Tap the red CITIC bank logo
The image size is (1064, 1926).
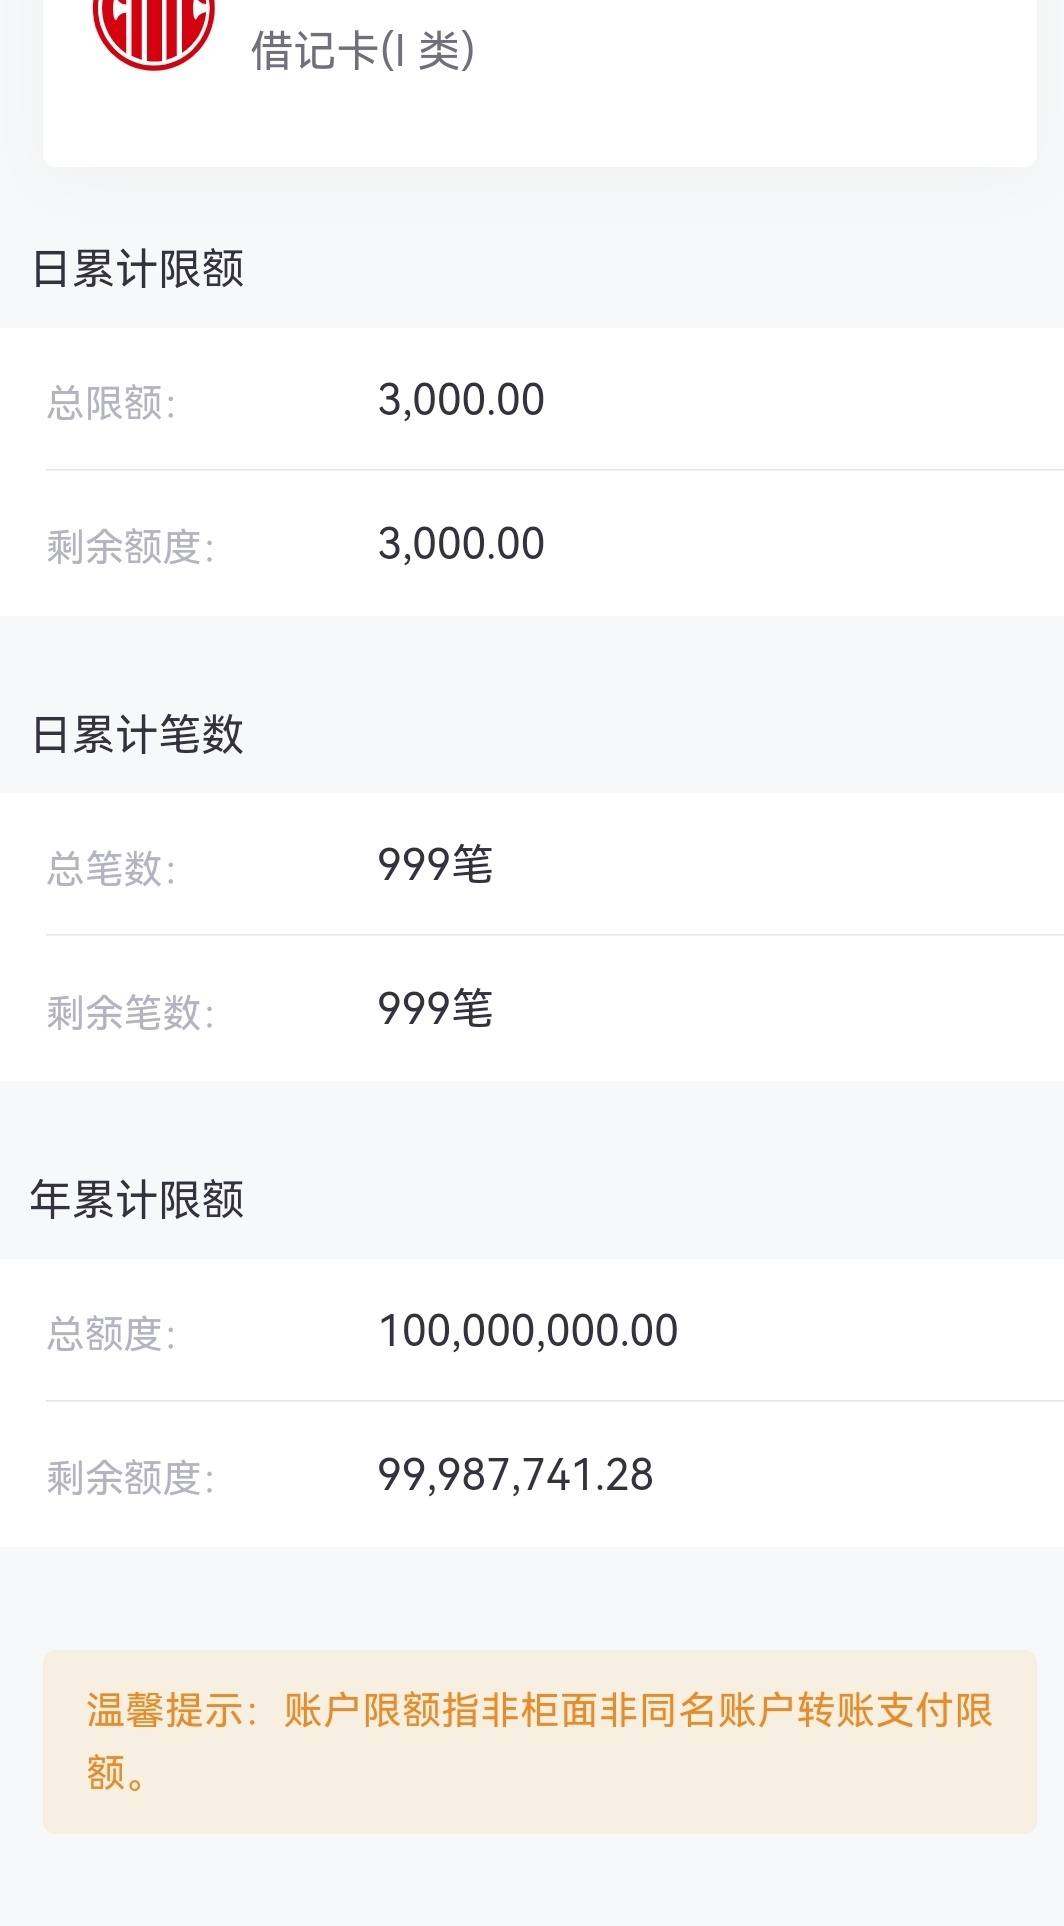click(x=154, y=30)
